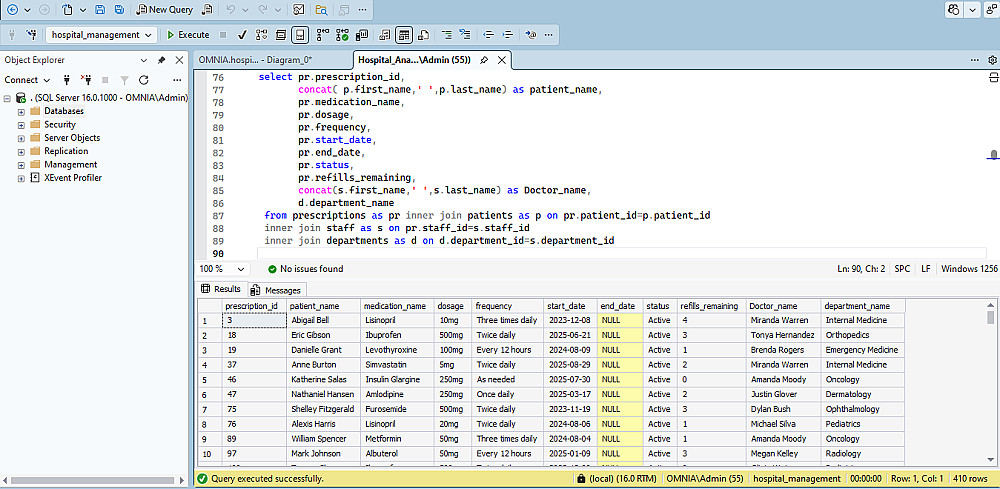Toggle Results to Grid output mode

[404, 34]
